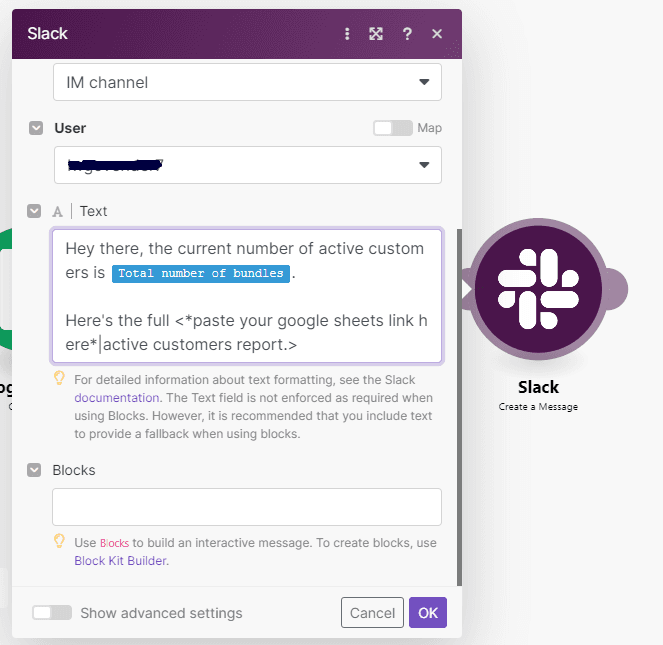Collapse the Blocks field section arrow
This screenshot has width=663, height=645.
[x=36, y=470]
